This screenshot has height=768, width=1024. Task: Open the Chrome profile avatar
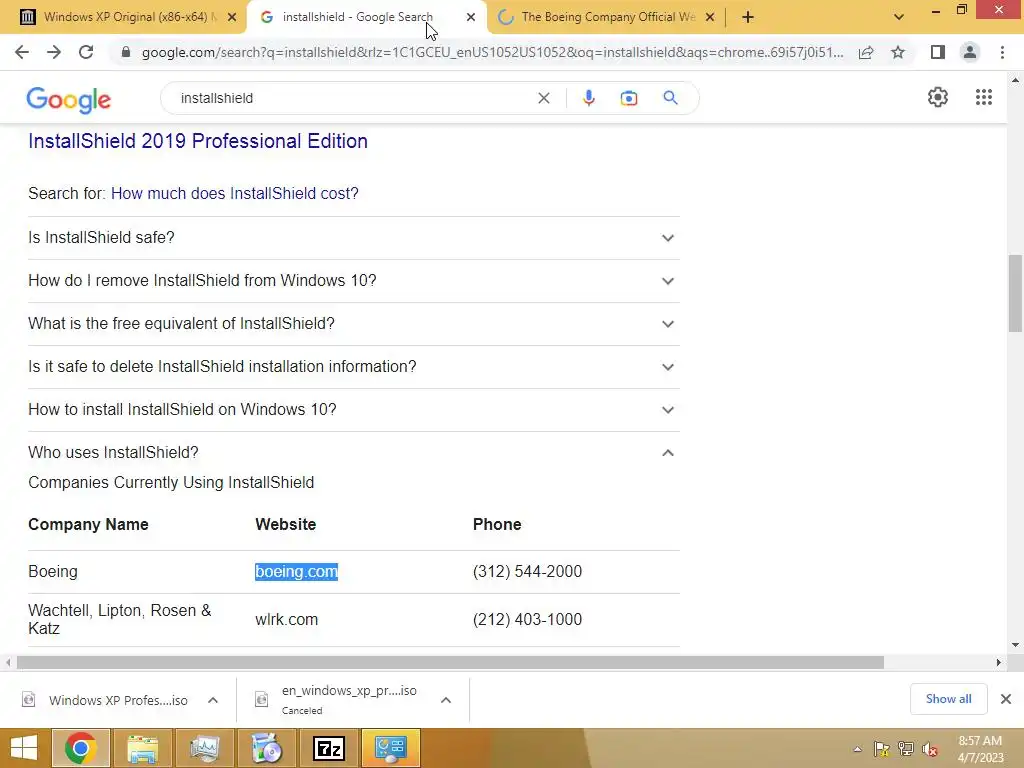tap(970, 52)
